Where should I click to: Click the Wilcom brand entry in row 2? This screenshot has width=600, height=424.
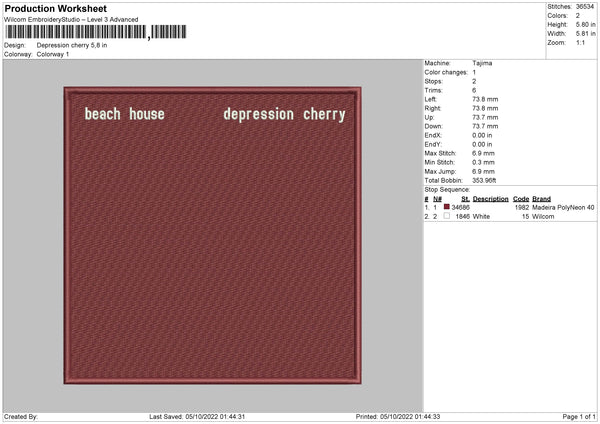tap(543, 217)
